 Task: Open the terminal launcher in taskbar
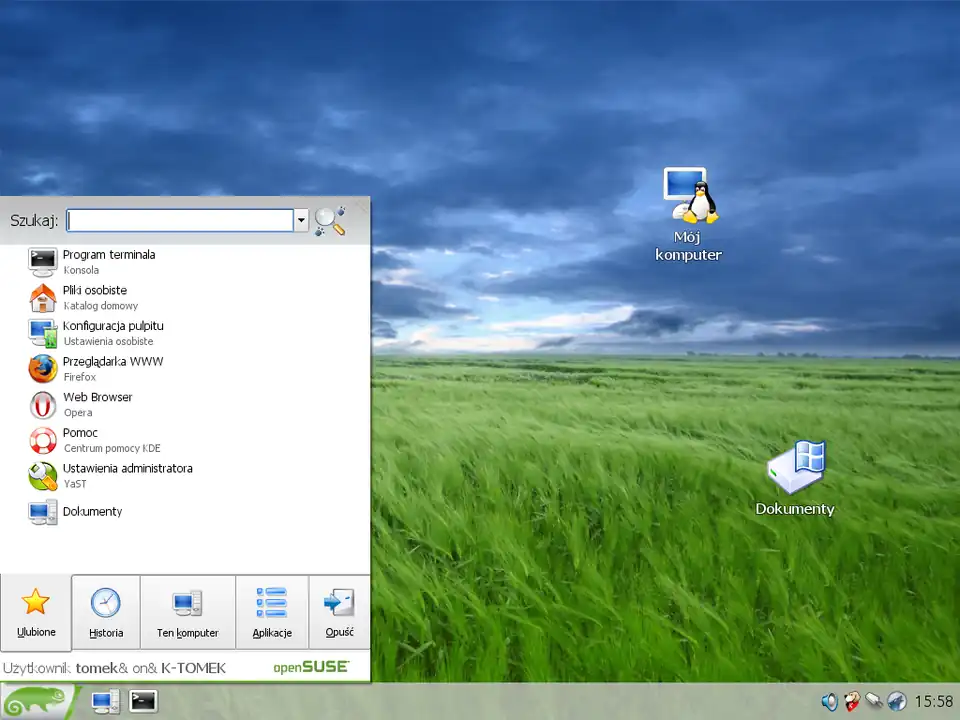pyautogui.click(x=143, y=702)
